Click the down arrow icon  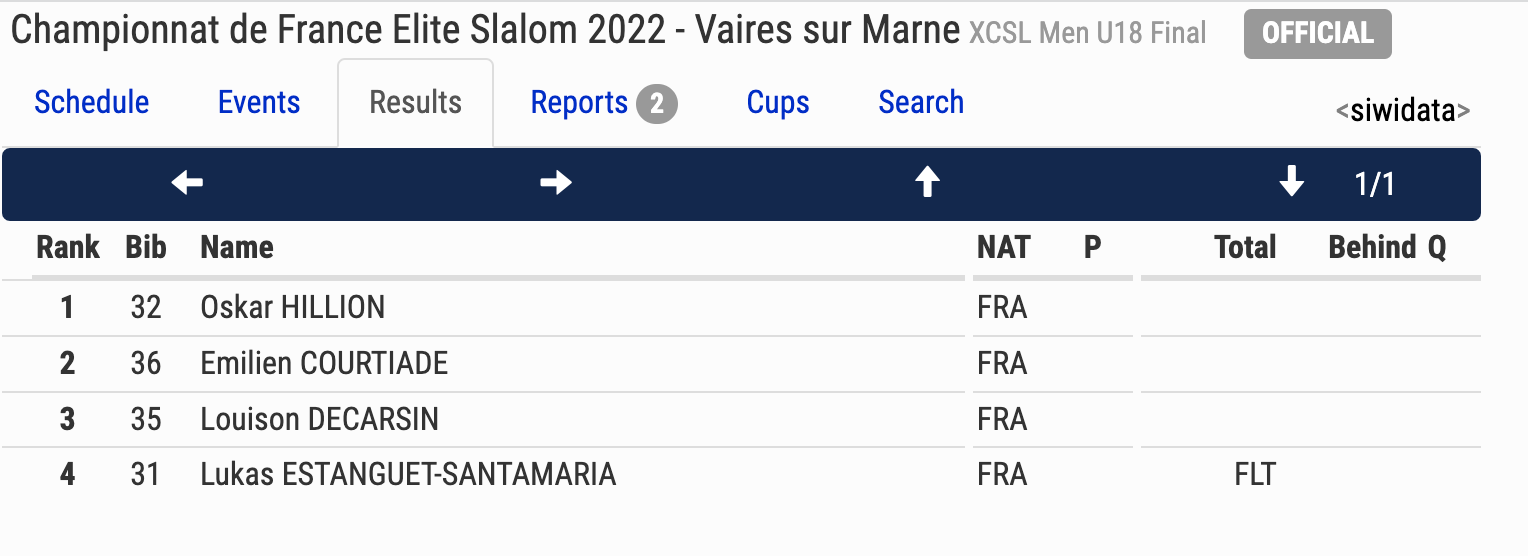coord(1292,183)
